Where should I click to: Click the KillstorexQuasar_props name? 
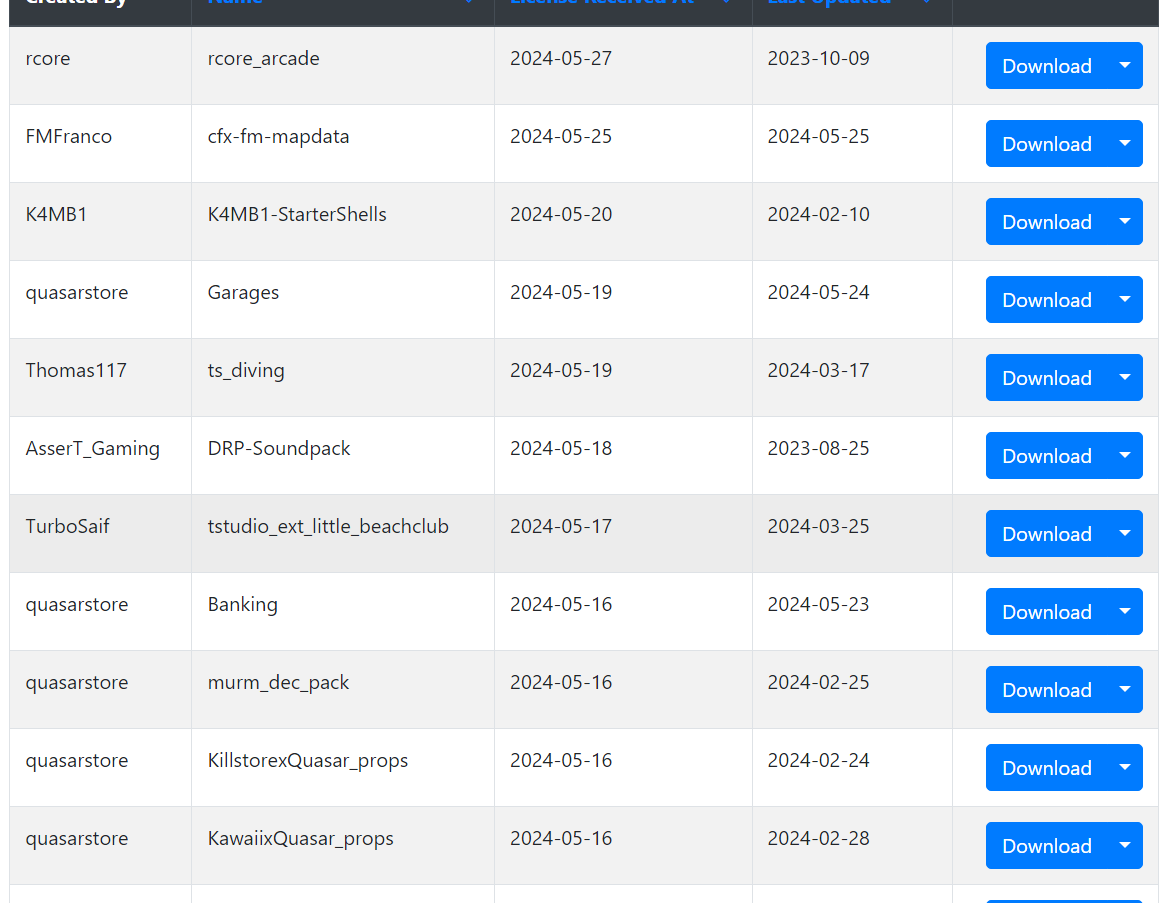click(308, 760)
